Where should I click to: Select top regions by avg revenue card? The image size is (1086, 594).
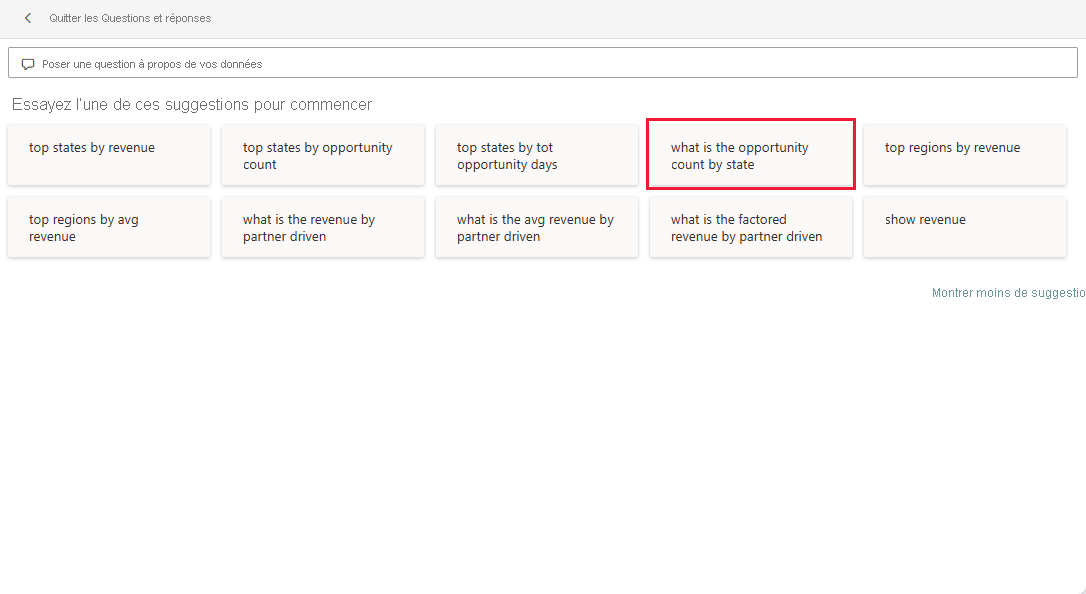[109, 227]
